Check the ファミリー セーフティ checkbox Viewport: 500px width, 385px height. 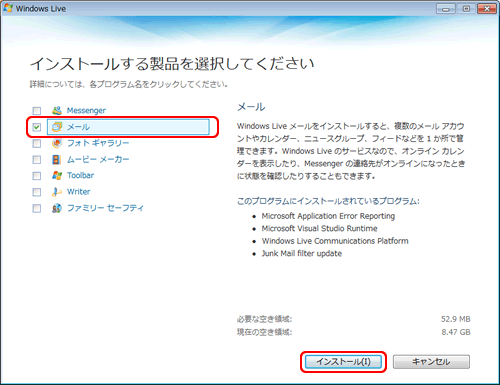coord(37,208)
